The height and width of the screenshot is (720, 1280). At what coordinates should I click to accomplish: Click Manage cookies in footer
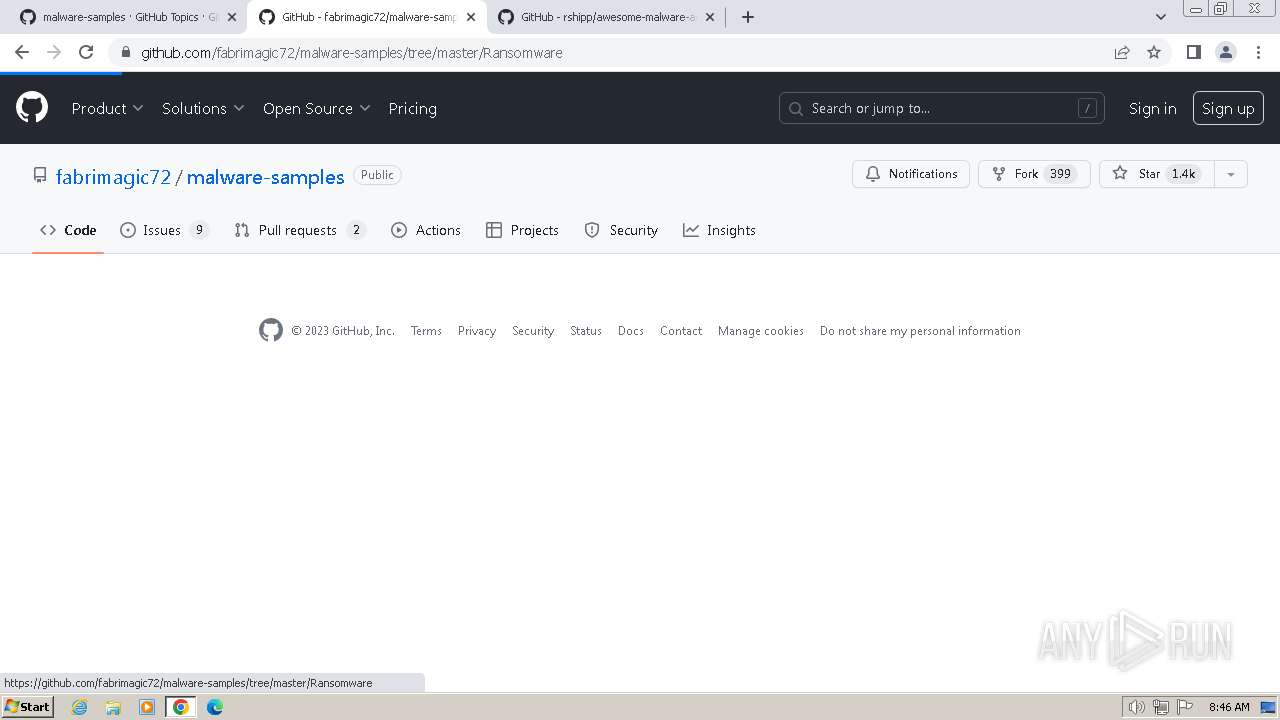pyautogui.click(x=761, y=331)
